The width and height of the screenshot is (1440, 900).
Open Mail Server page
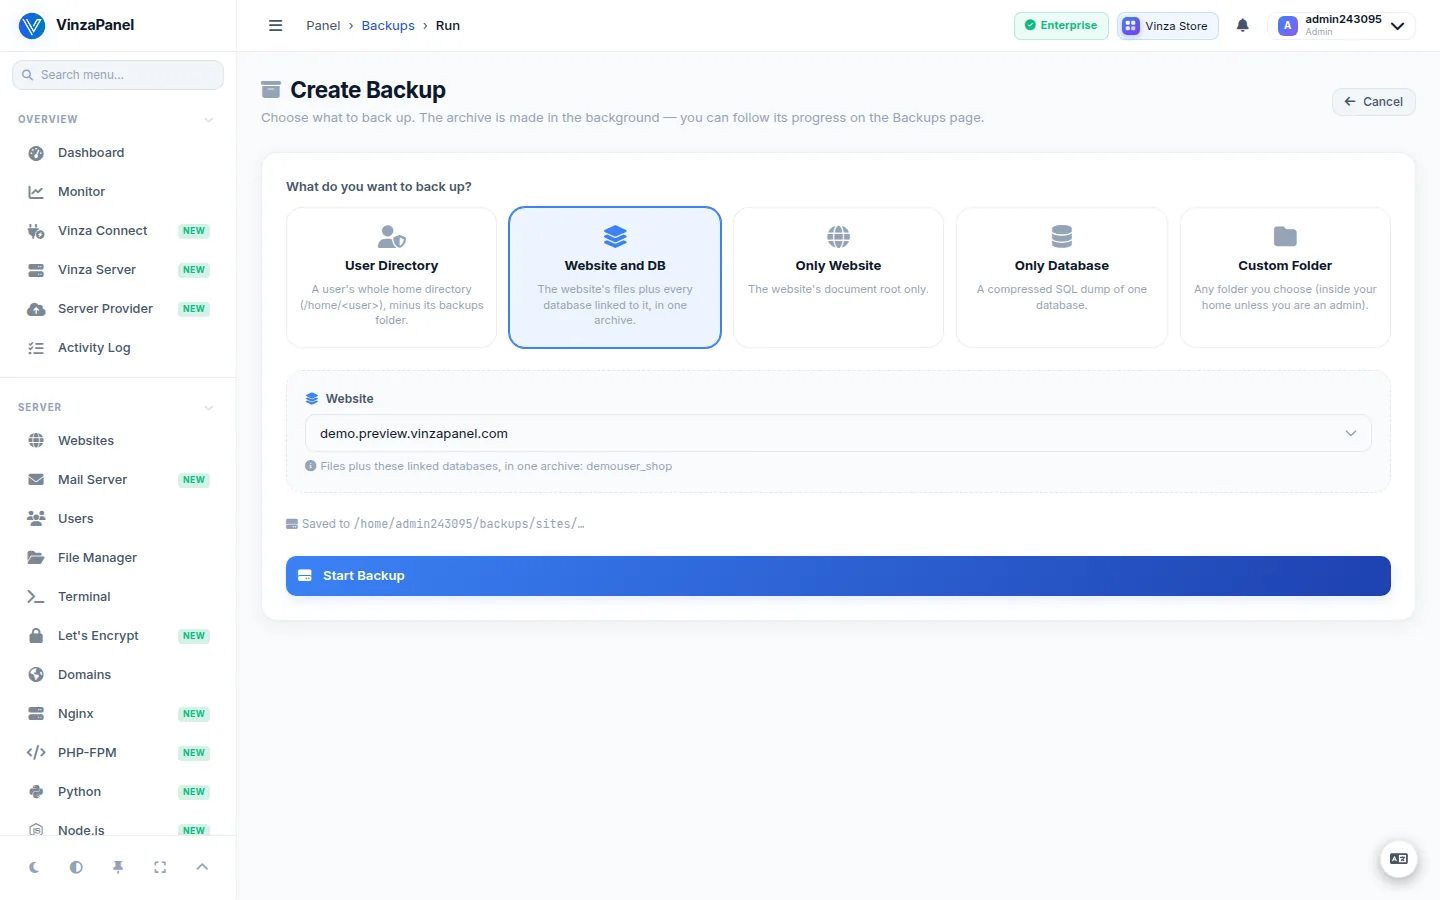[x=118, y=480]
